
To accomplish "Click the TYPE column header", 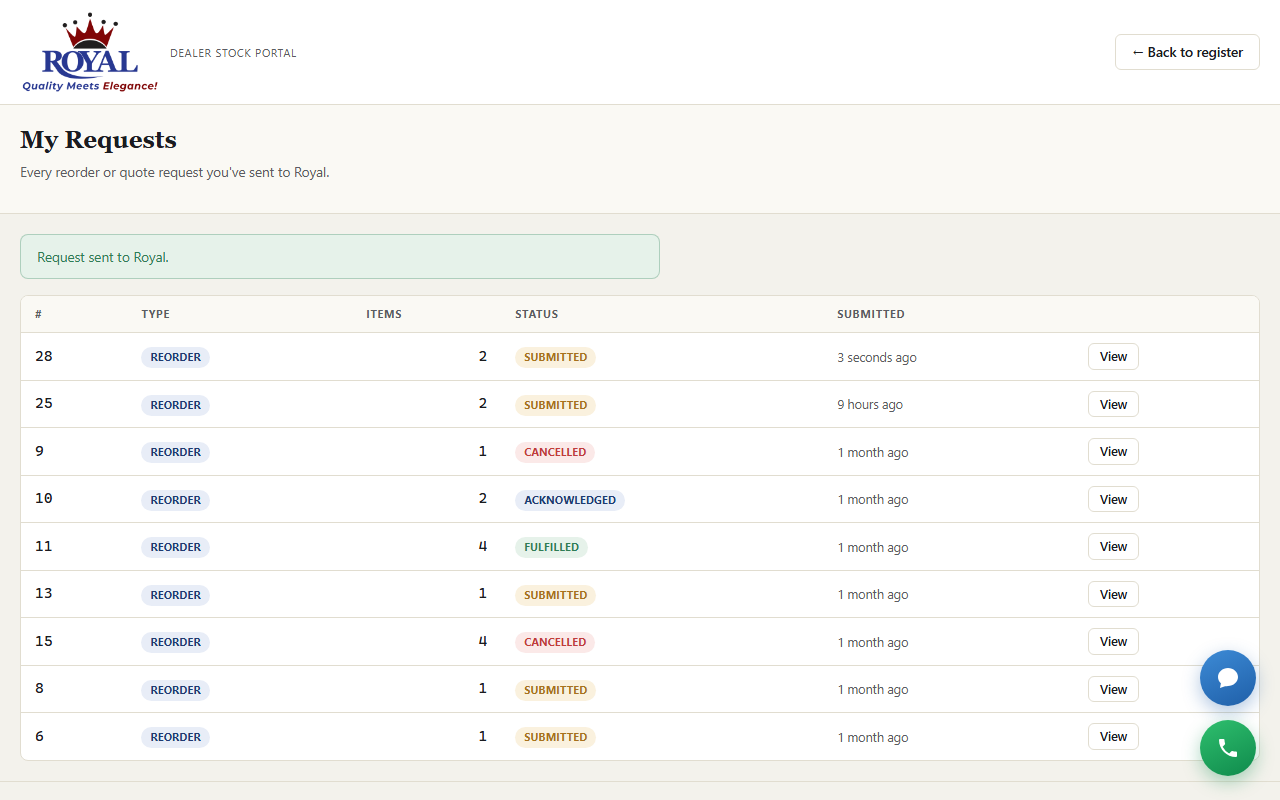I will tap(156, 314).
